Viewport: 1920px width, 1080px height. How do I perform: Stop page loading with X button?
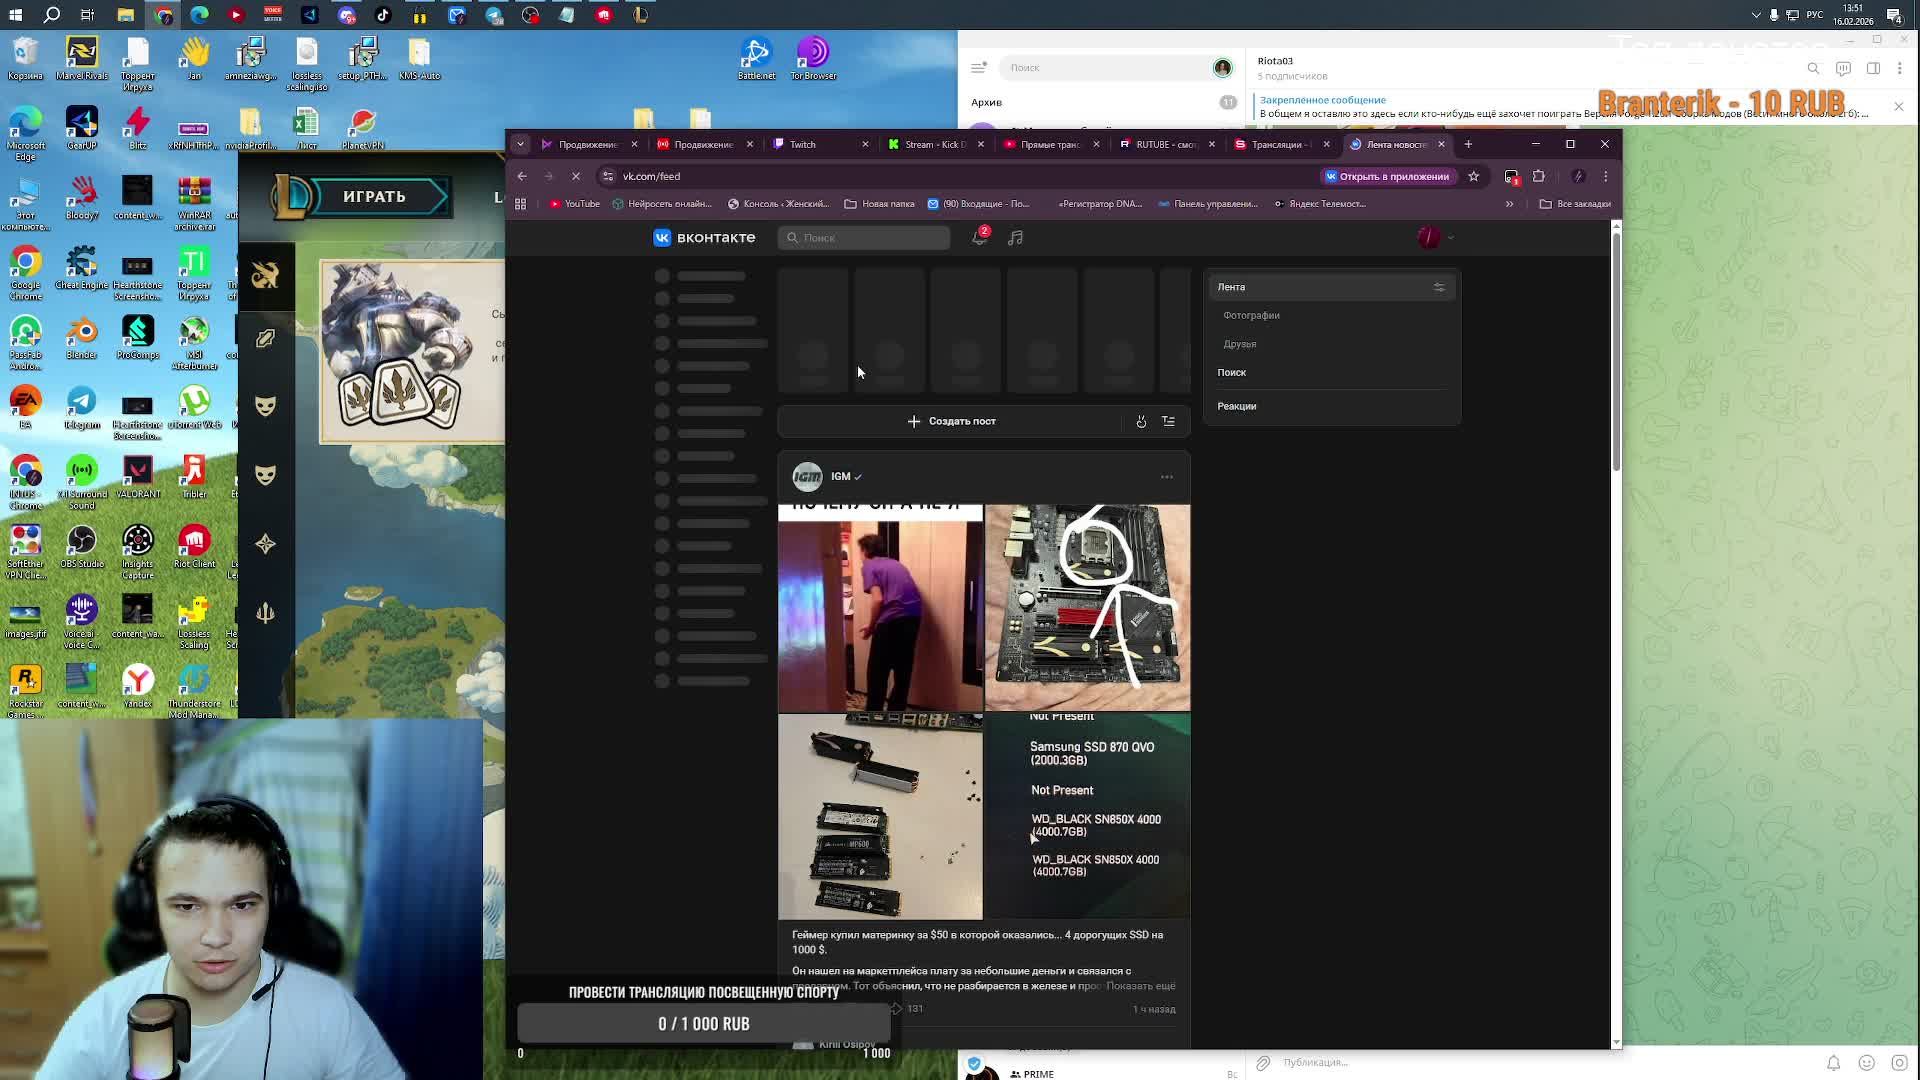(576, 176)
